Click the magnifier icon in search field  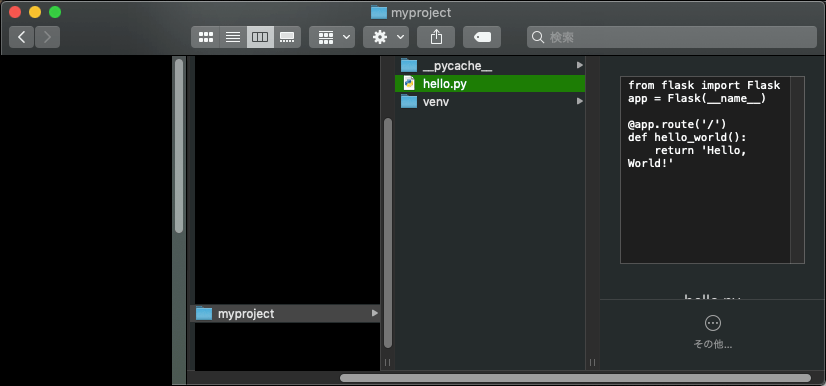point(538,37)
